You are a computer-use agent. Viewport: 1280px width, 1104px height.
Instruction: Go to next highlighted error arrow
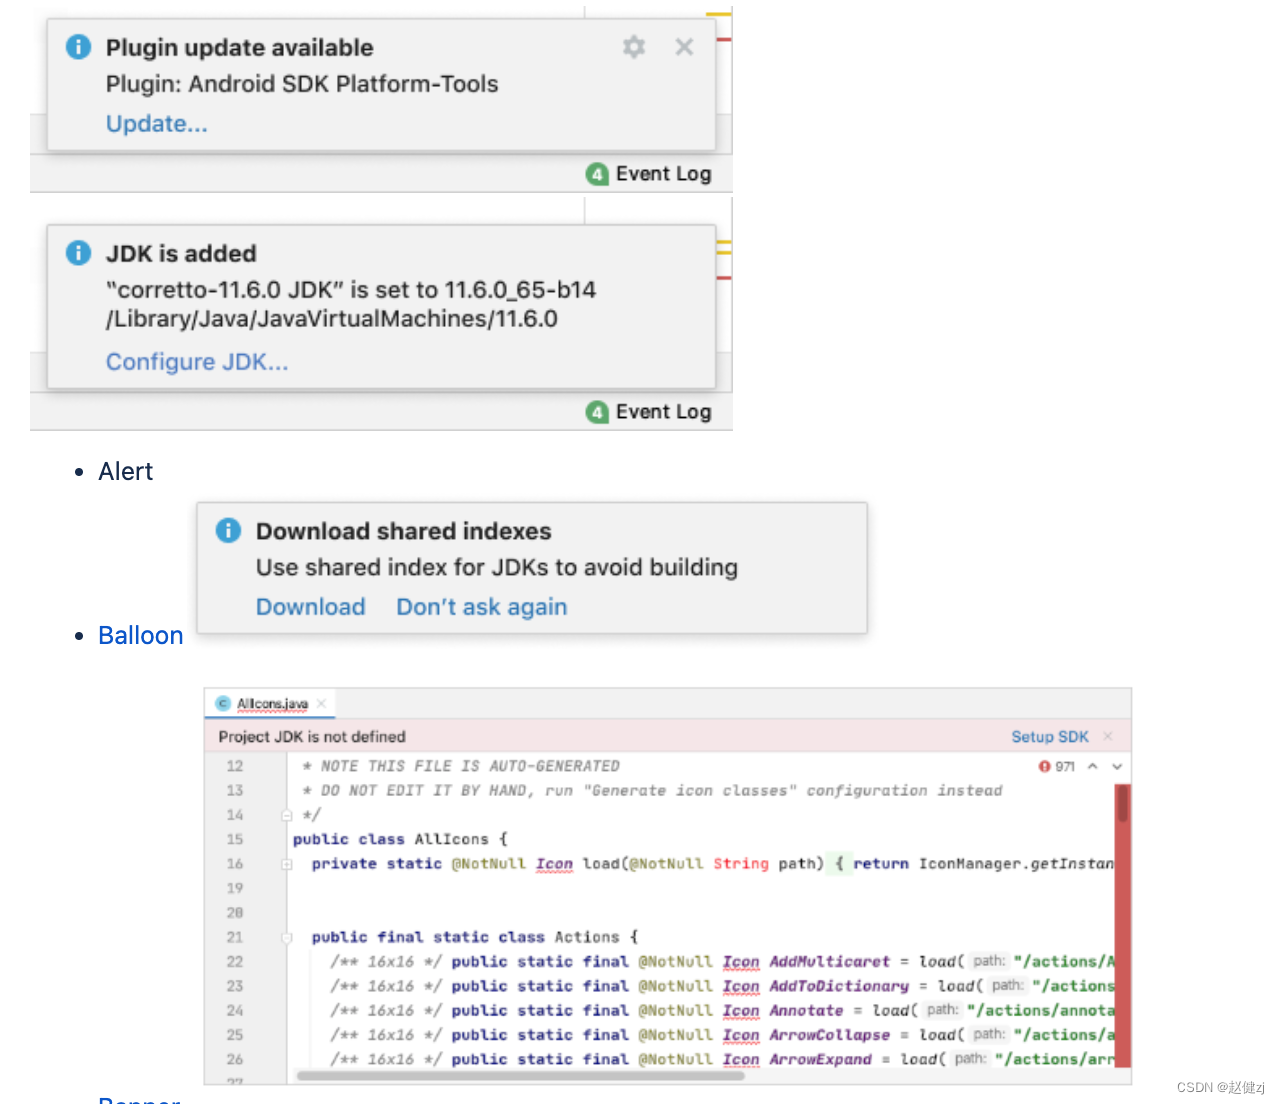pyautogui.click(x=1117, y=767)
